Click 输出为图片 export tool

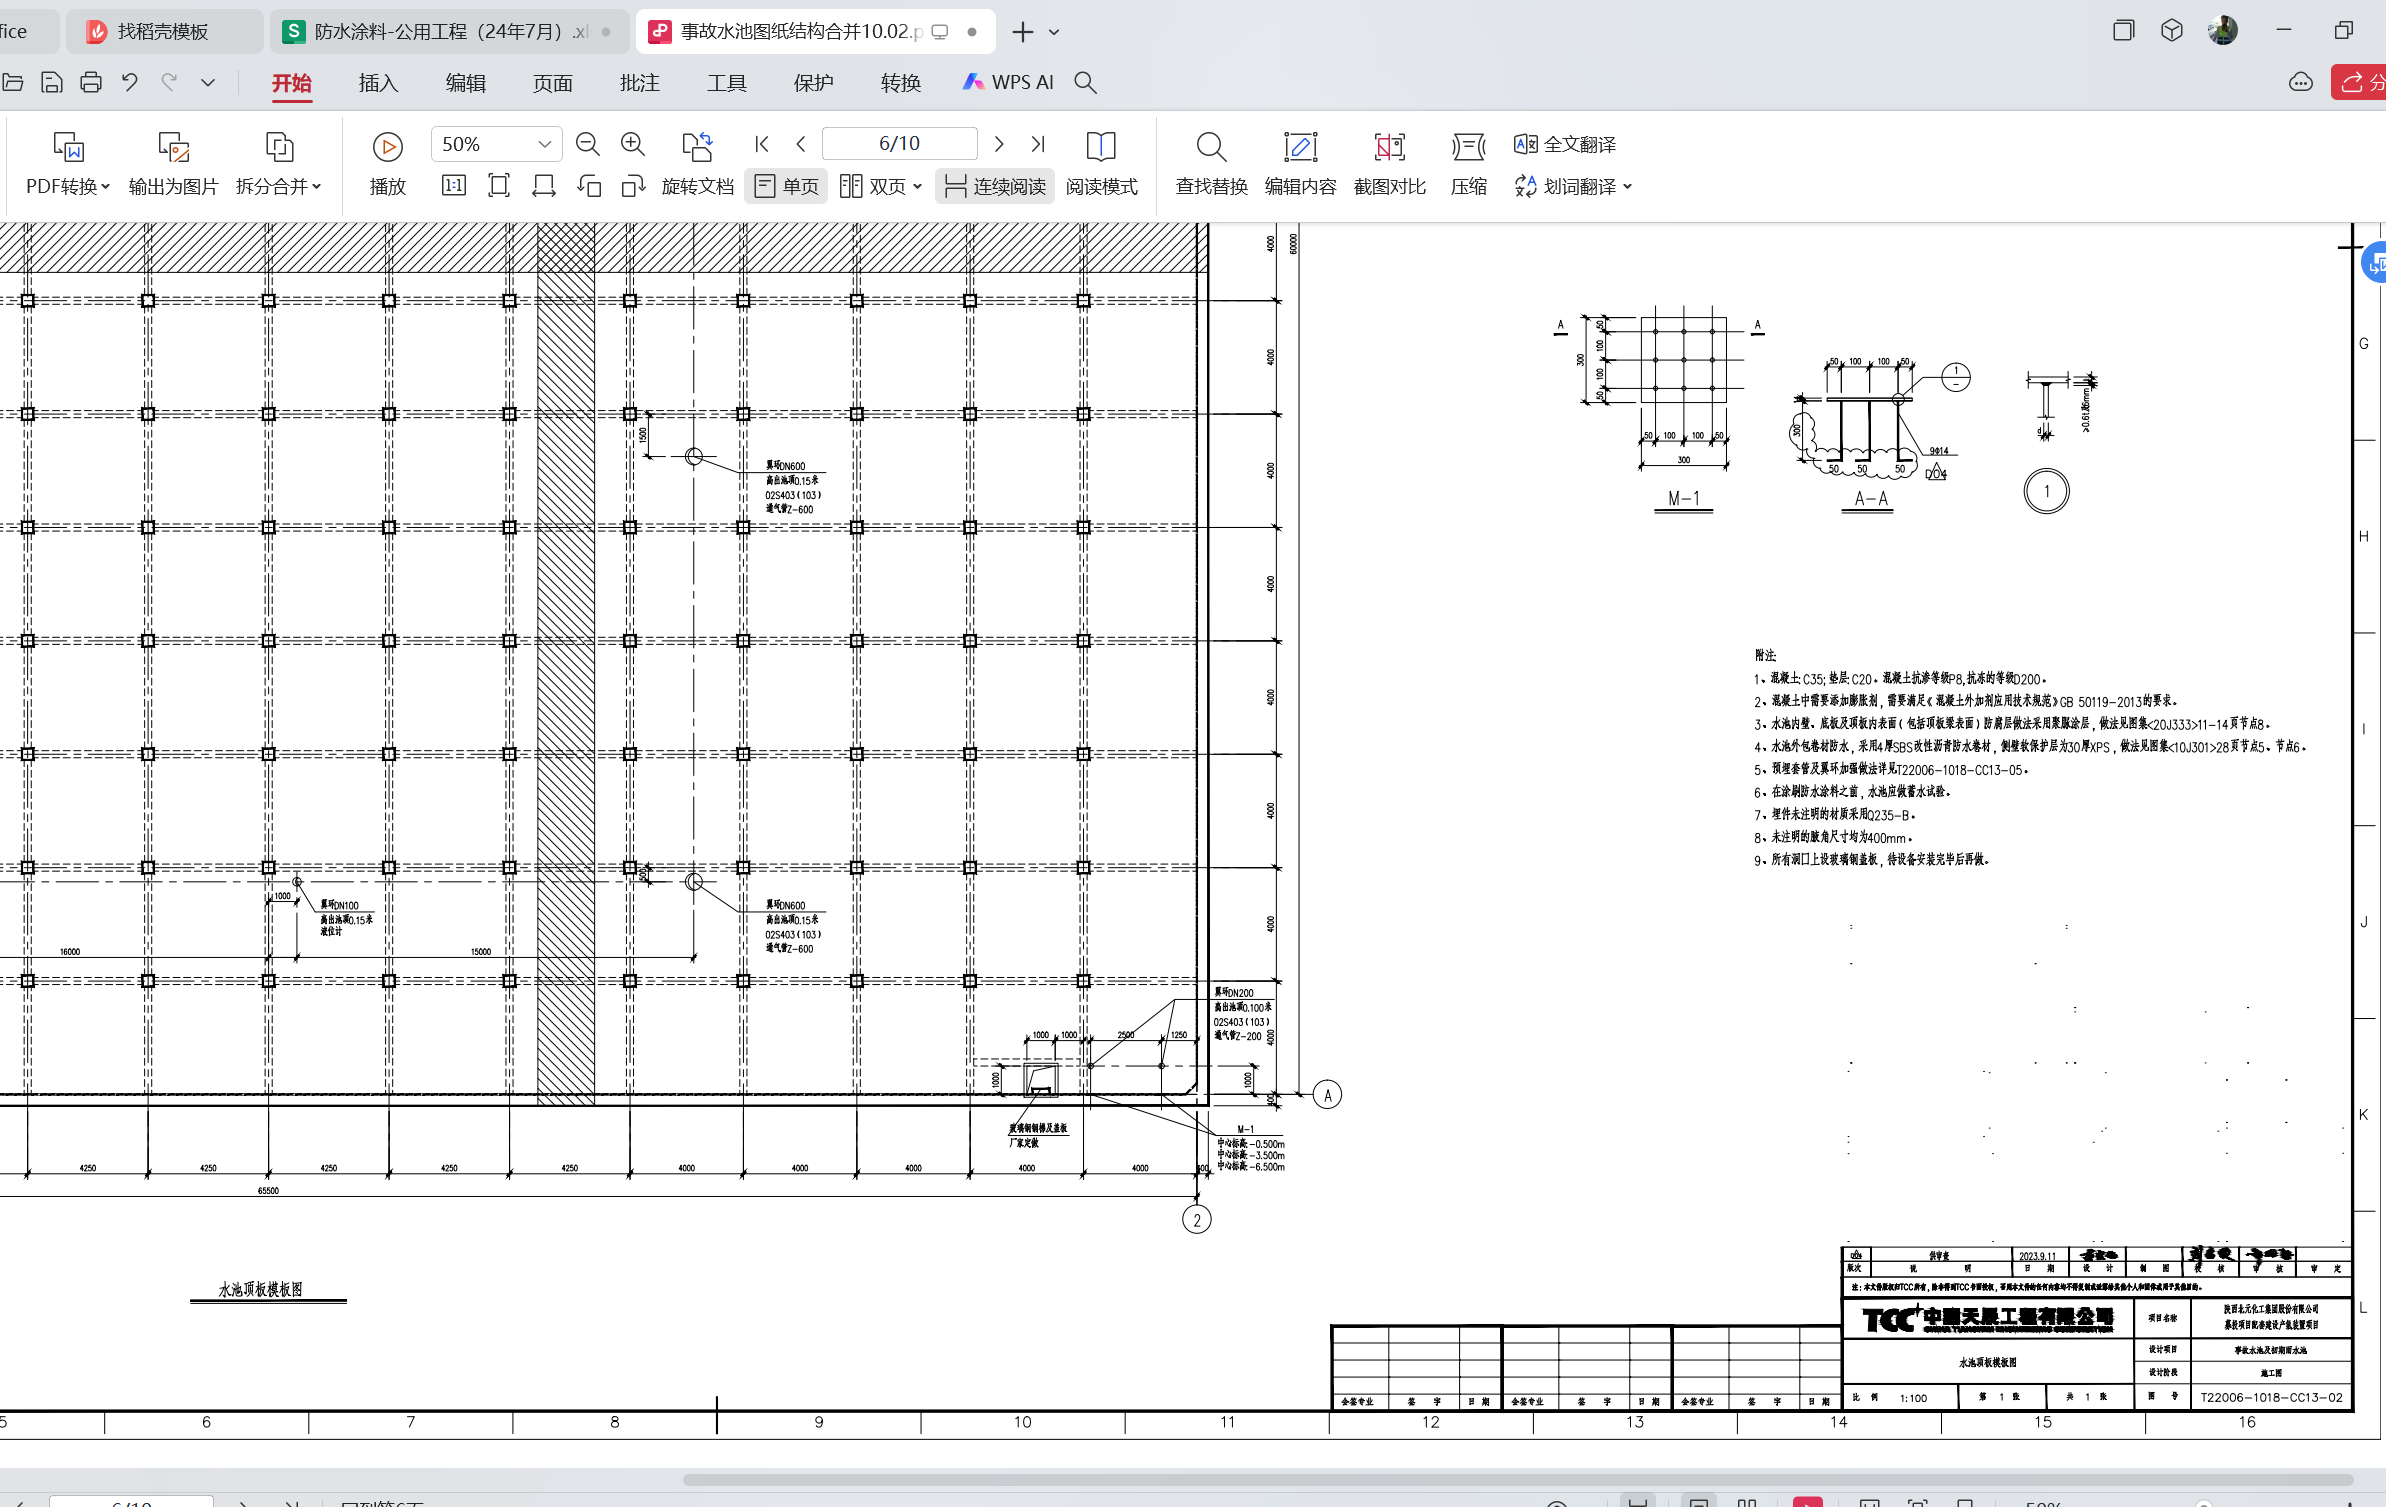click(173, 164)
